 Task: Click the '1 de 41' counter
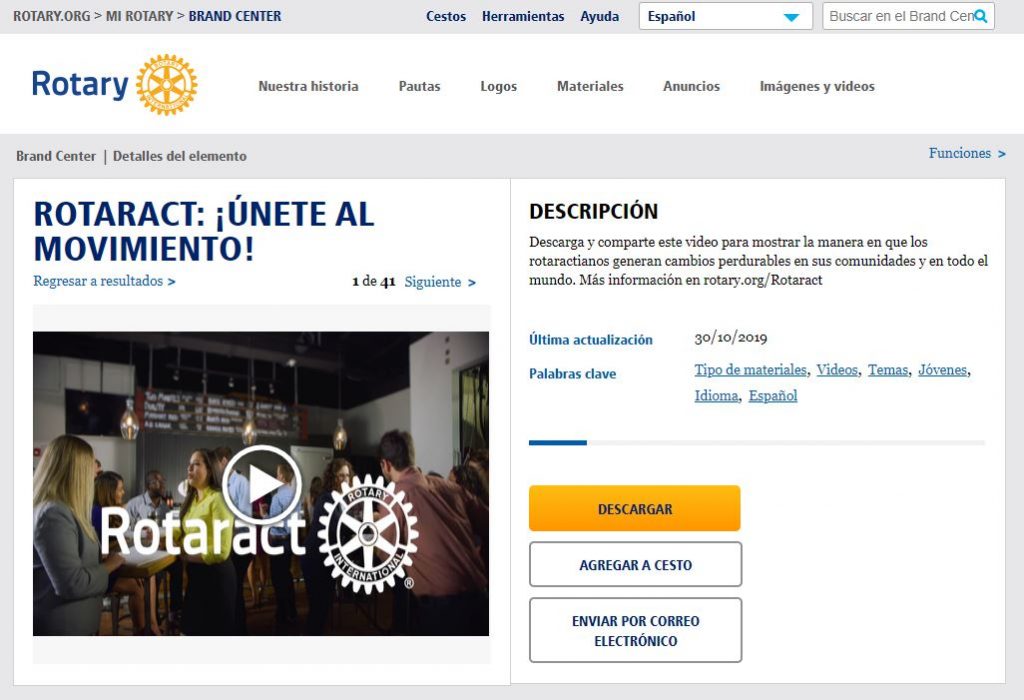tap(374, 281)
